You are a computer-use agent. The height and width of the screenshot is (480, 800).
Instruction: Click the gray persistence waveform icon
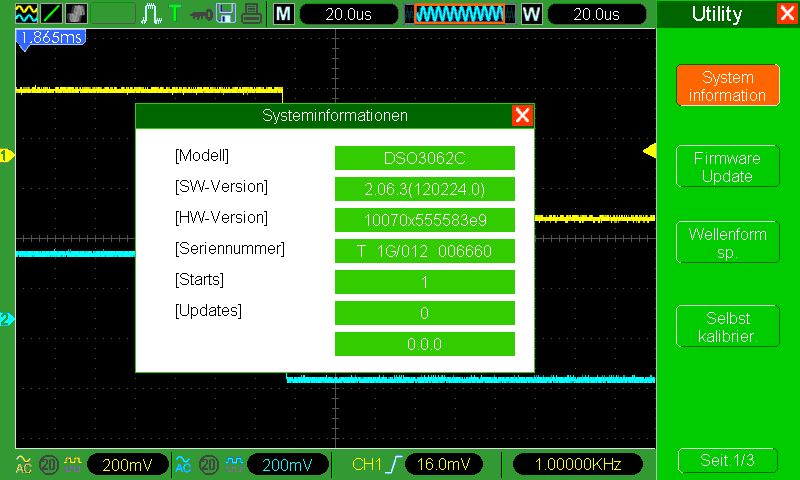(76, 13)
